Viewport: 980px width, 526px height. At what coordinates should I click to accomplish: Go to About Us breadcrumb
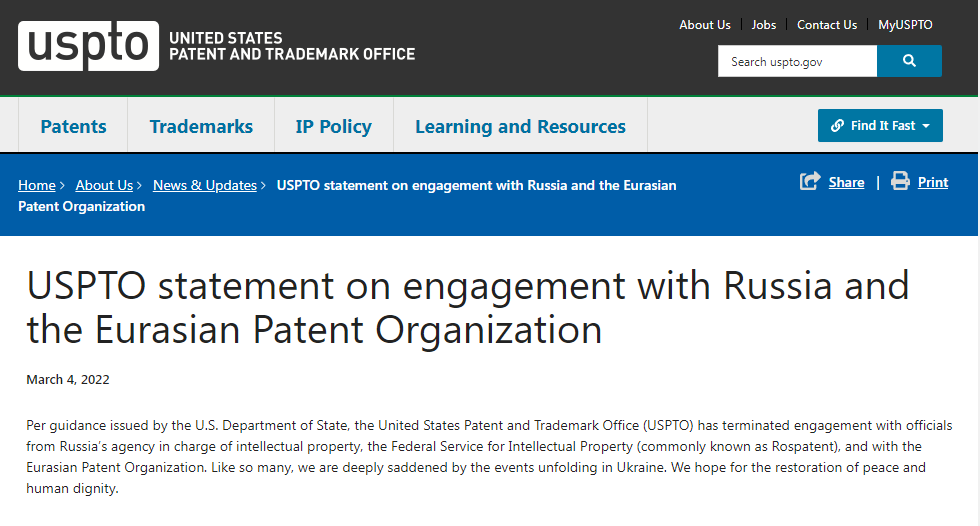tap(104, 185)
